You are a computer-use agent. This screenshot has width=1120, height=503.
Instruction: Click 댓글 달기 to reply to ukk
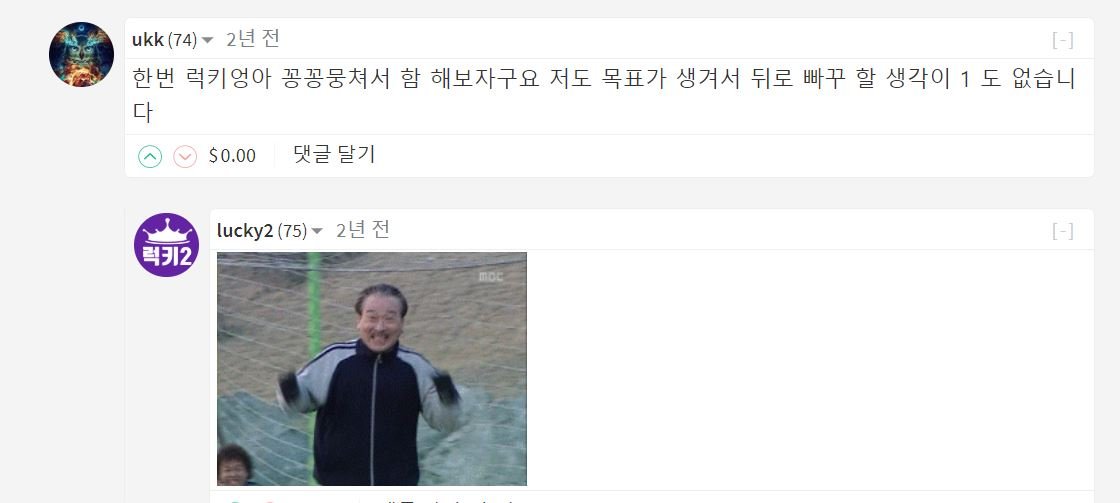point(334,154)
